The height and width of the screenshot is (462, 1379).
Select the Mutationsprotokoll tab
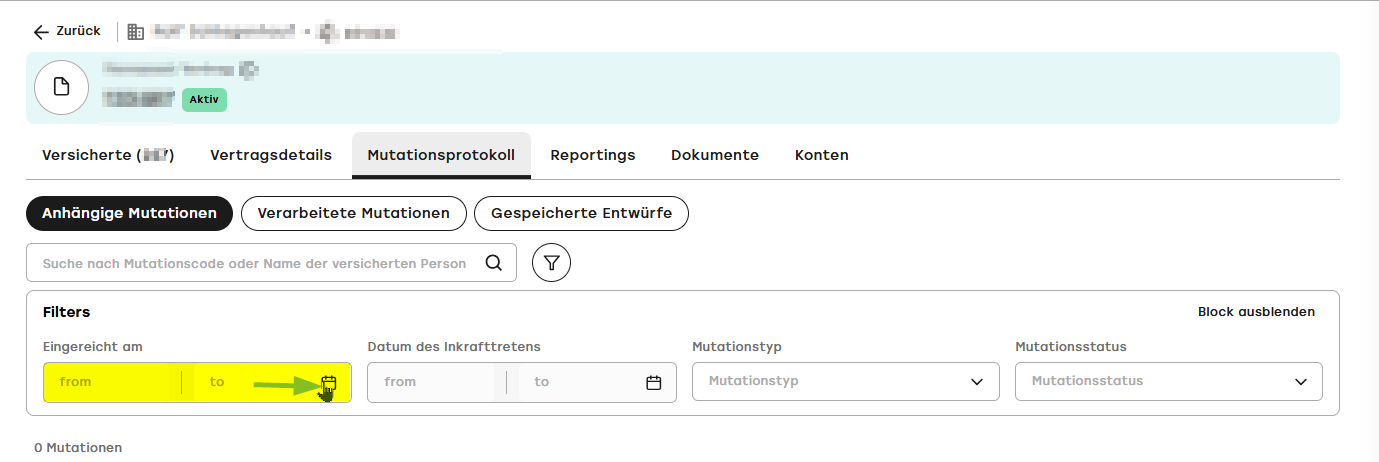[x=441, y=155]
